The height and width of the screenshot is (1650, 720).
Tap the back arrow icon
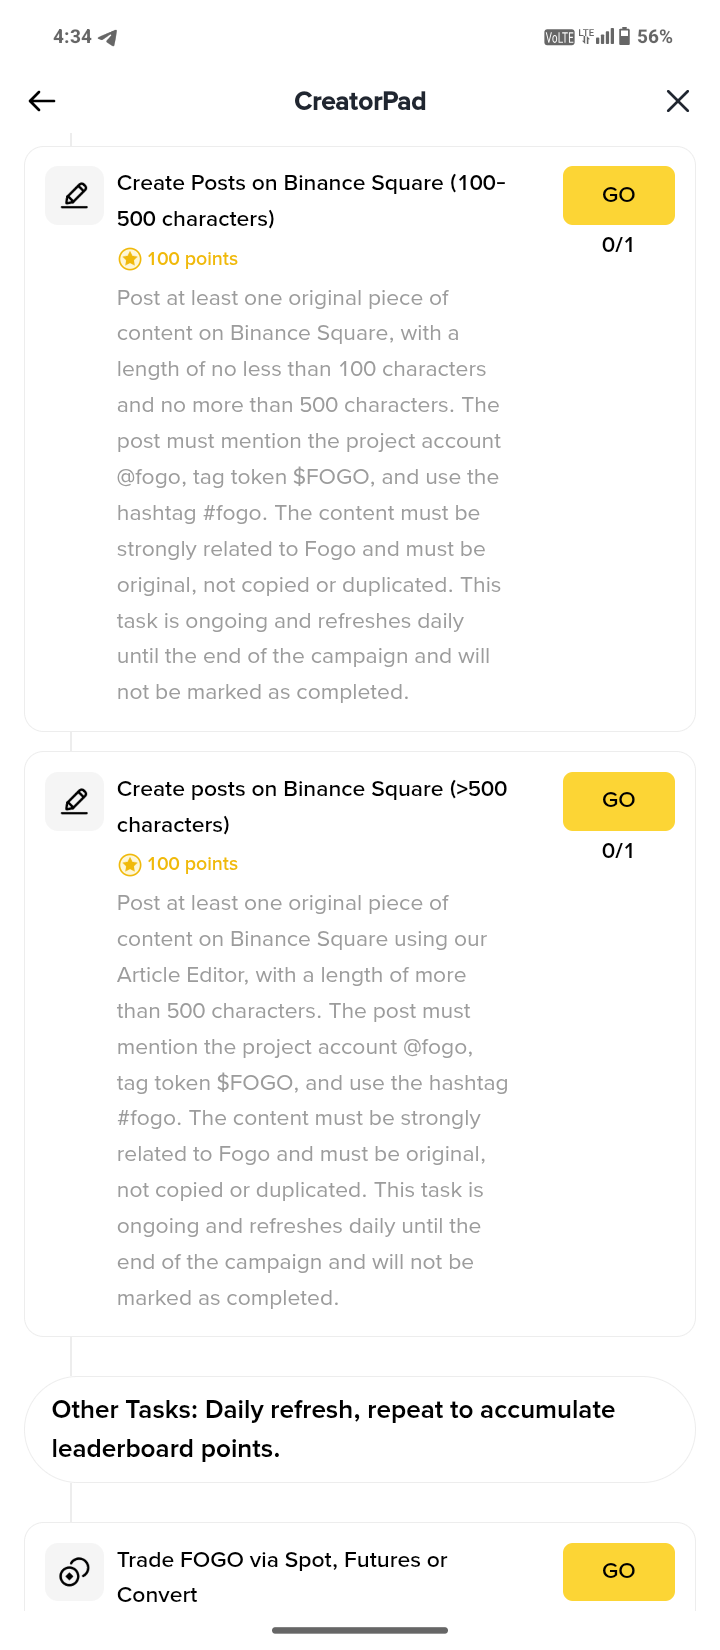pyautogui.click(x=42, y=101)
